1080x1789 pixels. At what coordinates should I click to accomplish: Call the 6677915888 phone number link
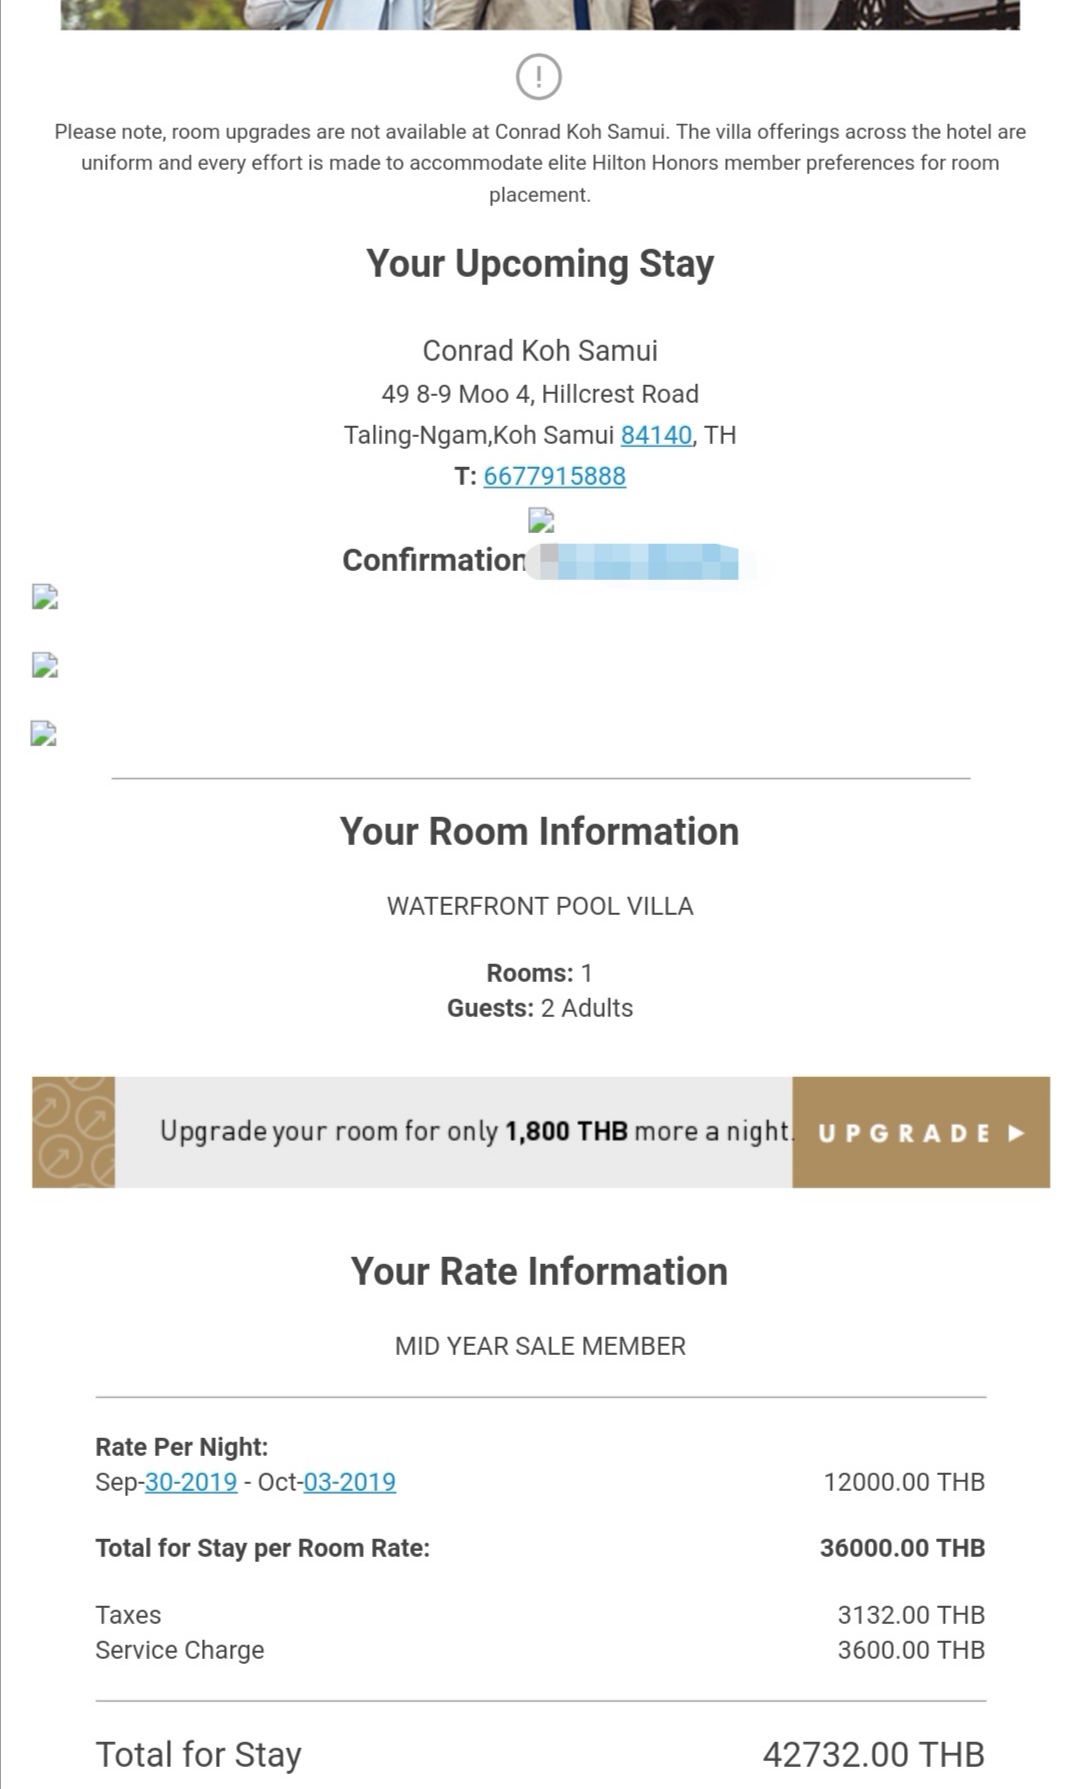click(x=555, y=476)
